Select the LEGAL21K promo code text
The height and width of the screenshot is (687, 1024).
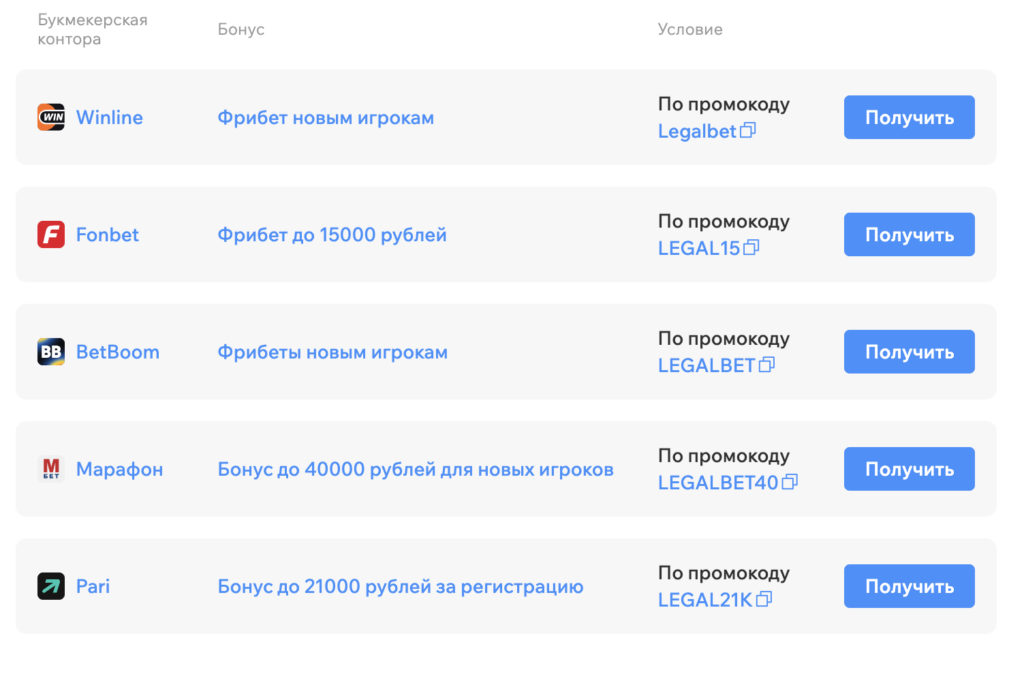(705, 599)
